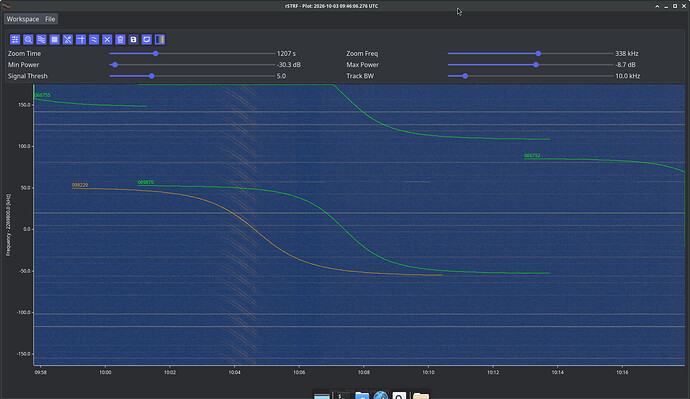Screen dimensions: 690x399
Task: Click the -8.7 dB max power value
Action: point(625,65)
